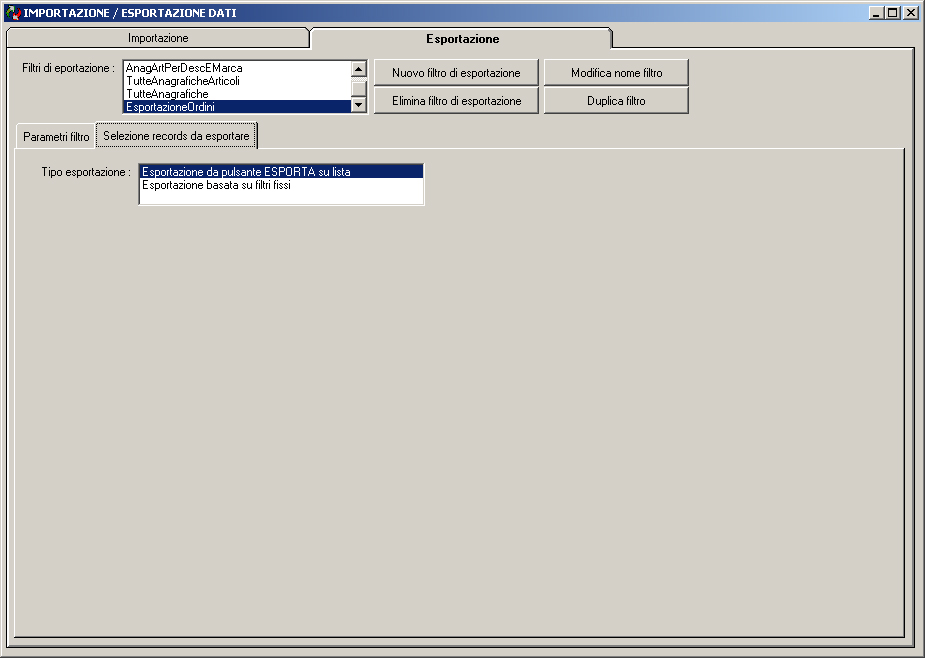Switch to the Importazione tab
This screenshot has width=925, height=658.
click(x=158, y=38)
